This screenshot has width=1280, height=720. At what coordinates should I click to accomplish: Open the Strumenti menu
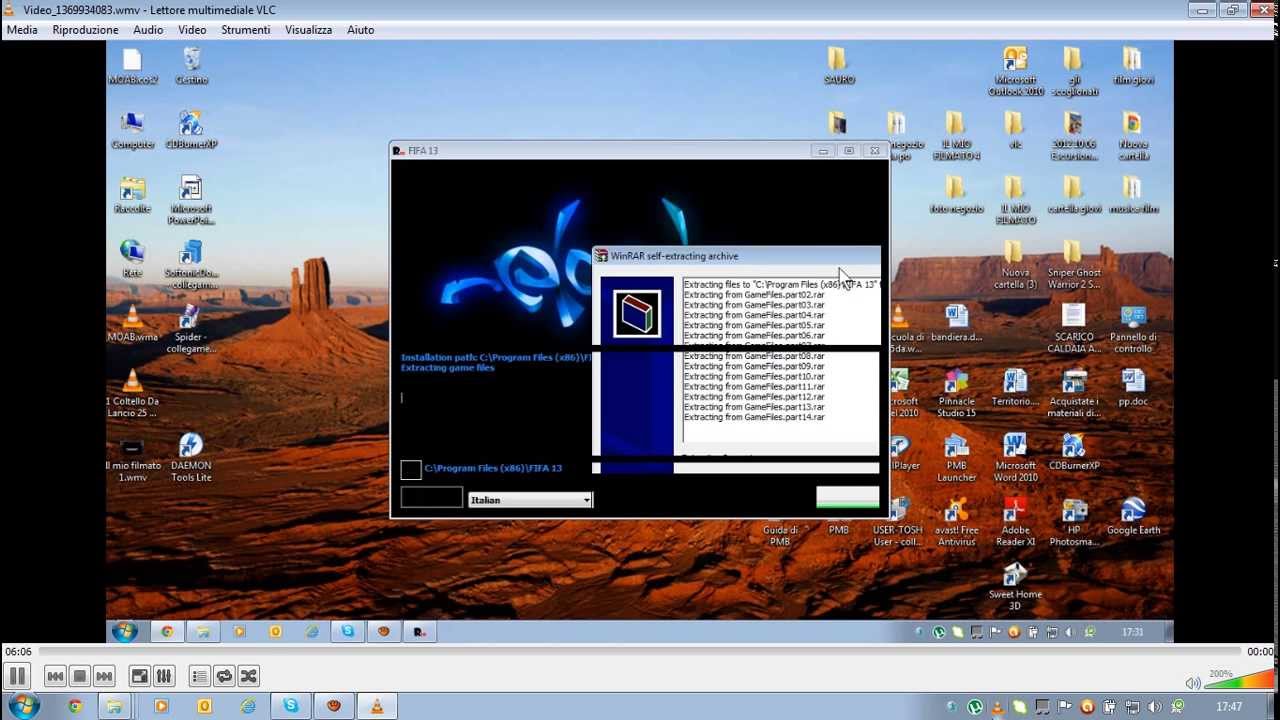pos(246,30)
